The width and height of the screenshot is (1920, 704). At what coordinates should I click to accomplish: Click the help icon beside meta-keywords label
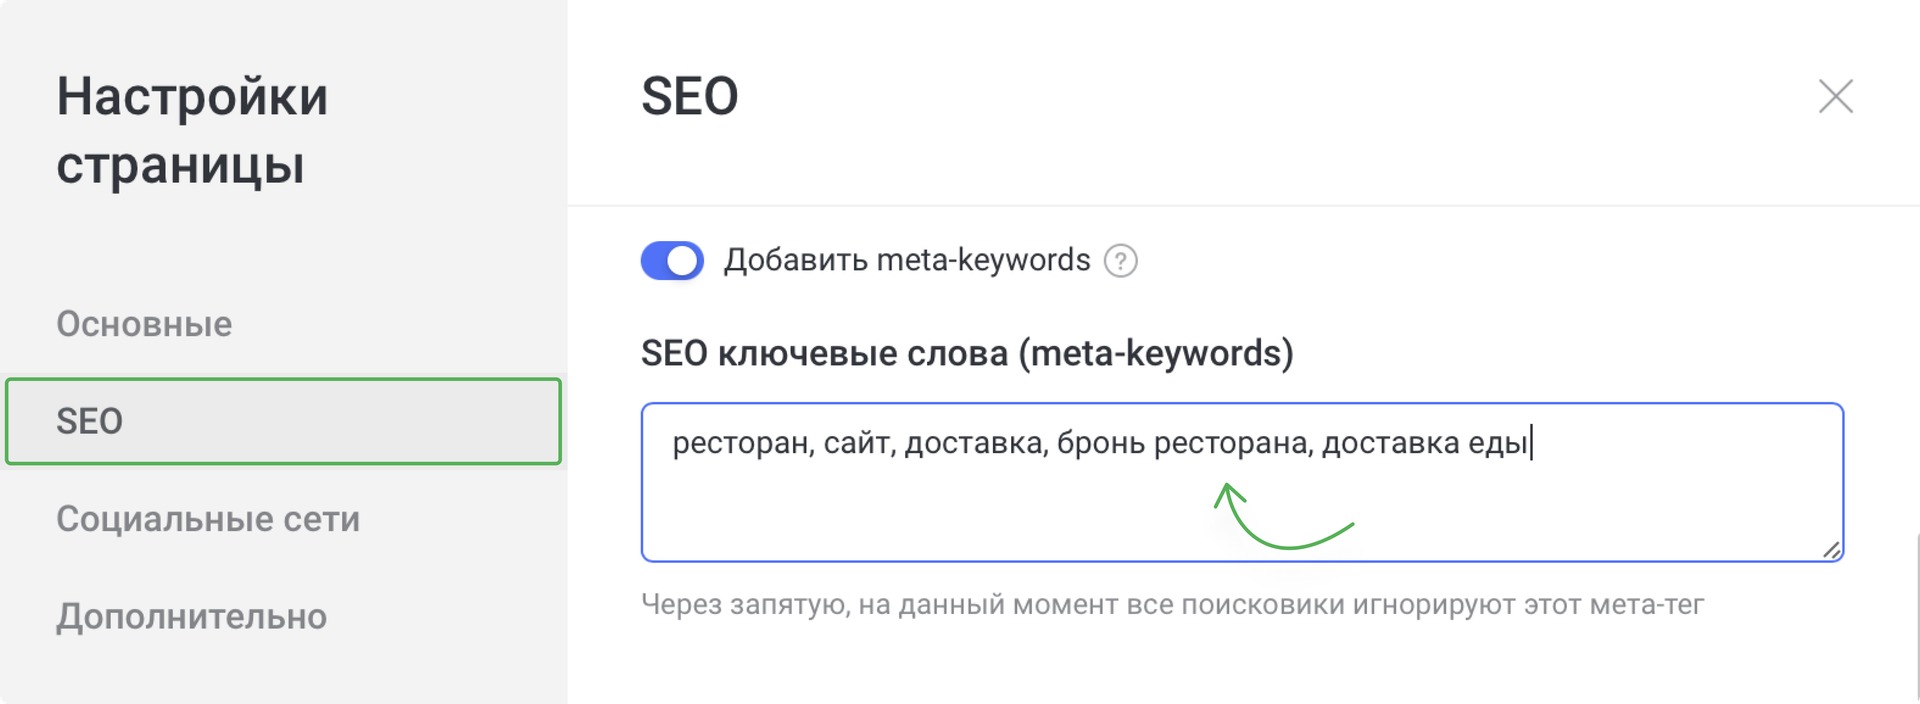(x=1122, y=260)
